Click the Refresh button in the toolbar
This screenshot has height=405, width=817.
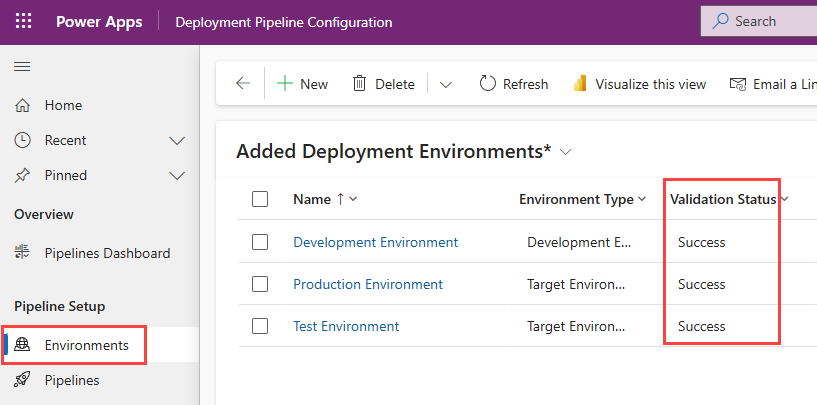coord(514,84)
